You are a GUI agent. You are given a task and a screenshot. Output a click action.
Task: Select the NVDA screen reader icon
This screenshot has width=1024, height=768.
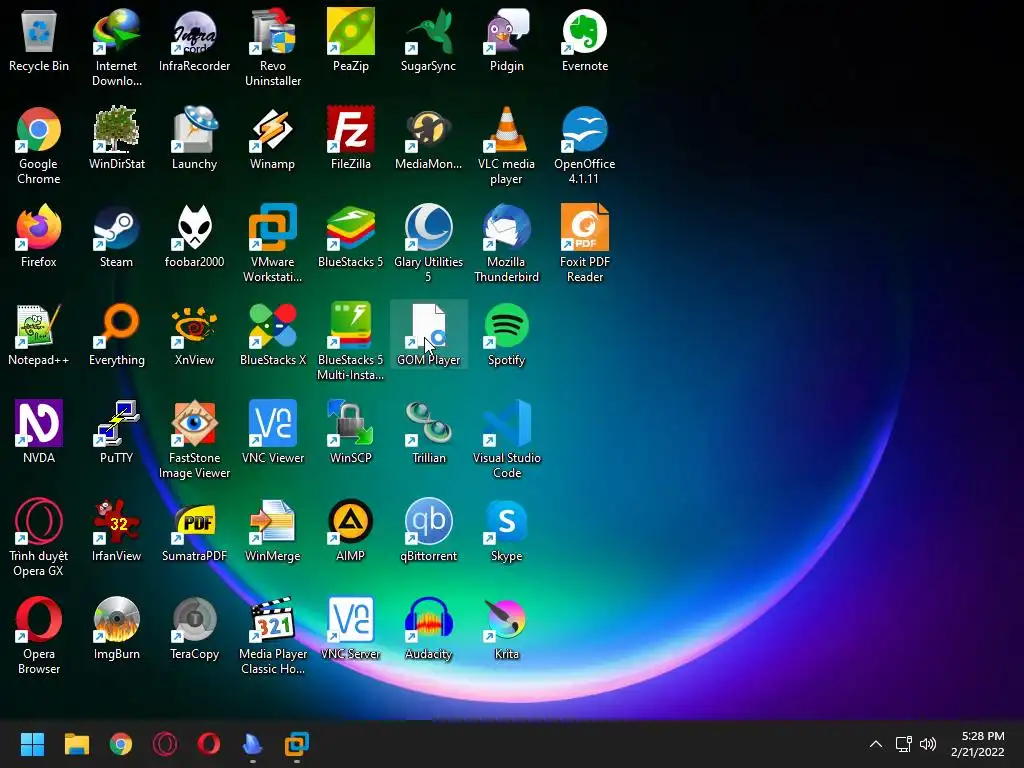(39, 423)
